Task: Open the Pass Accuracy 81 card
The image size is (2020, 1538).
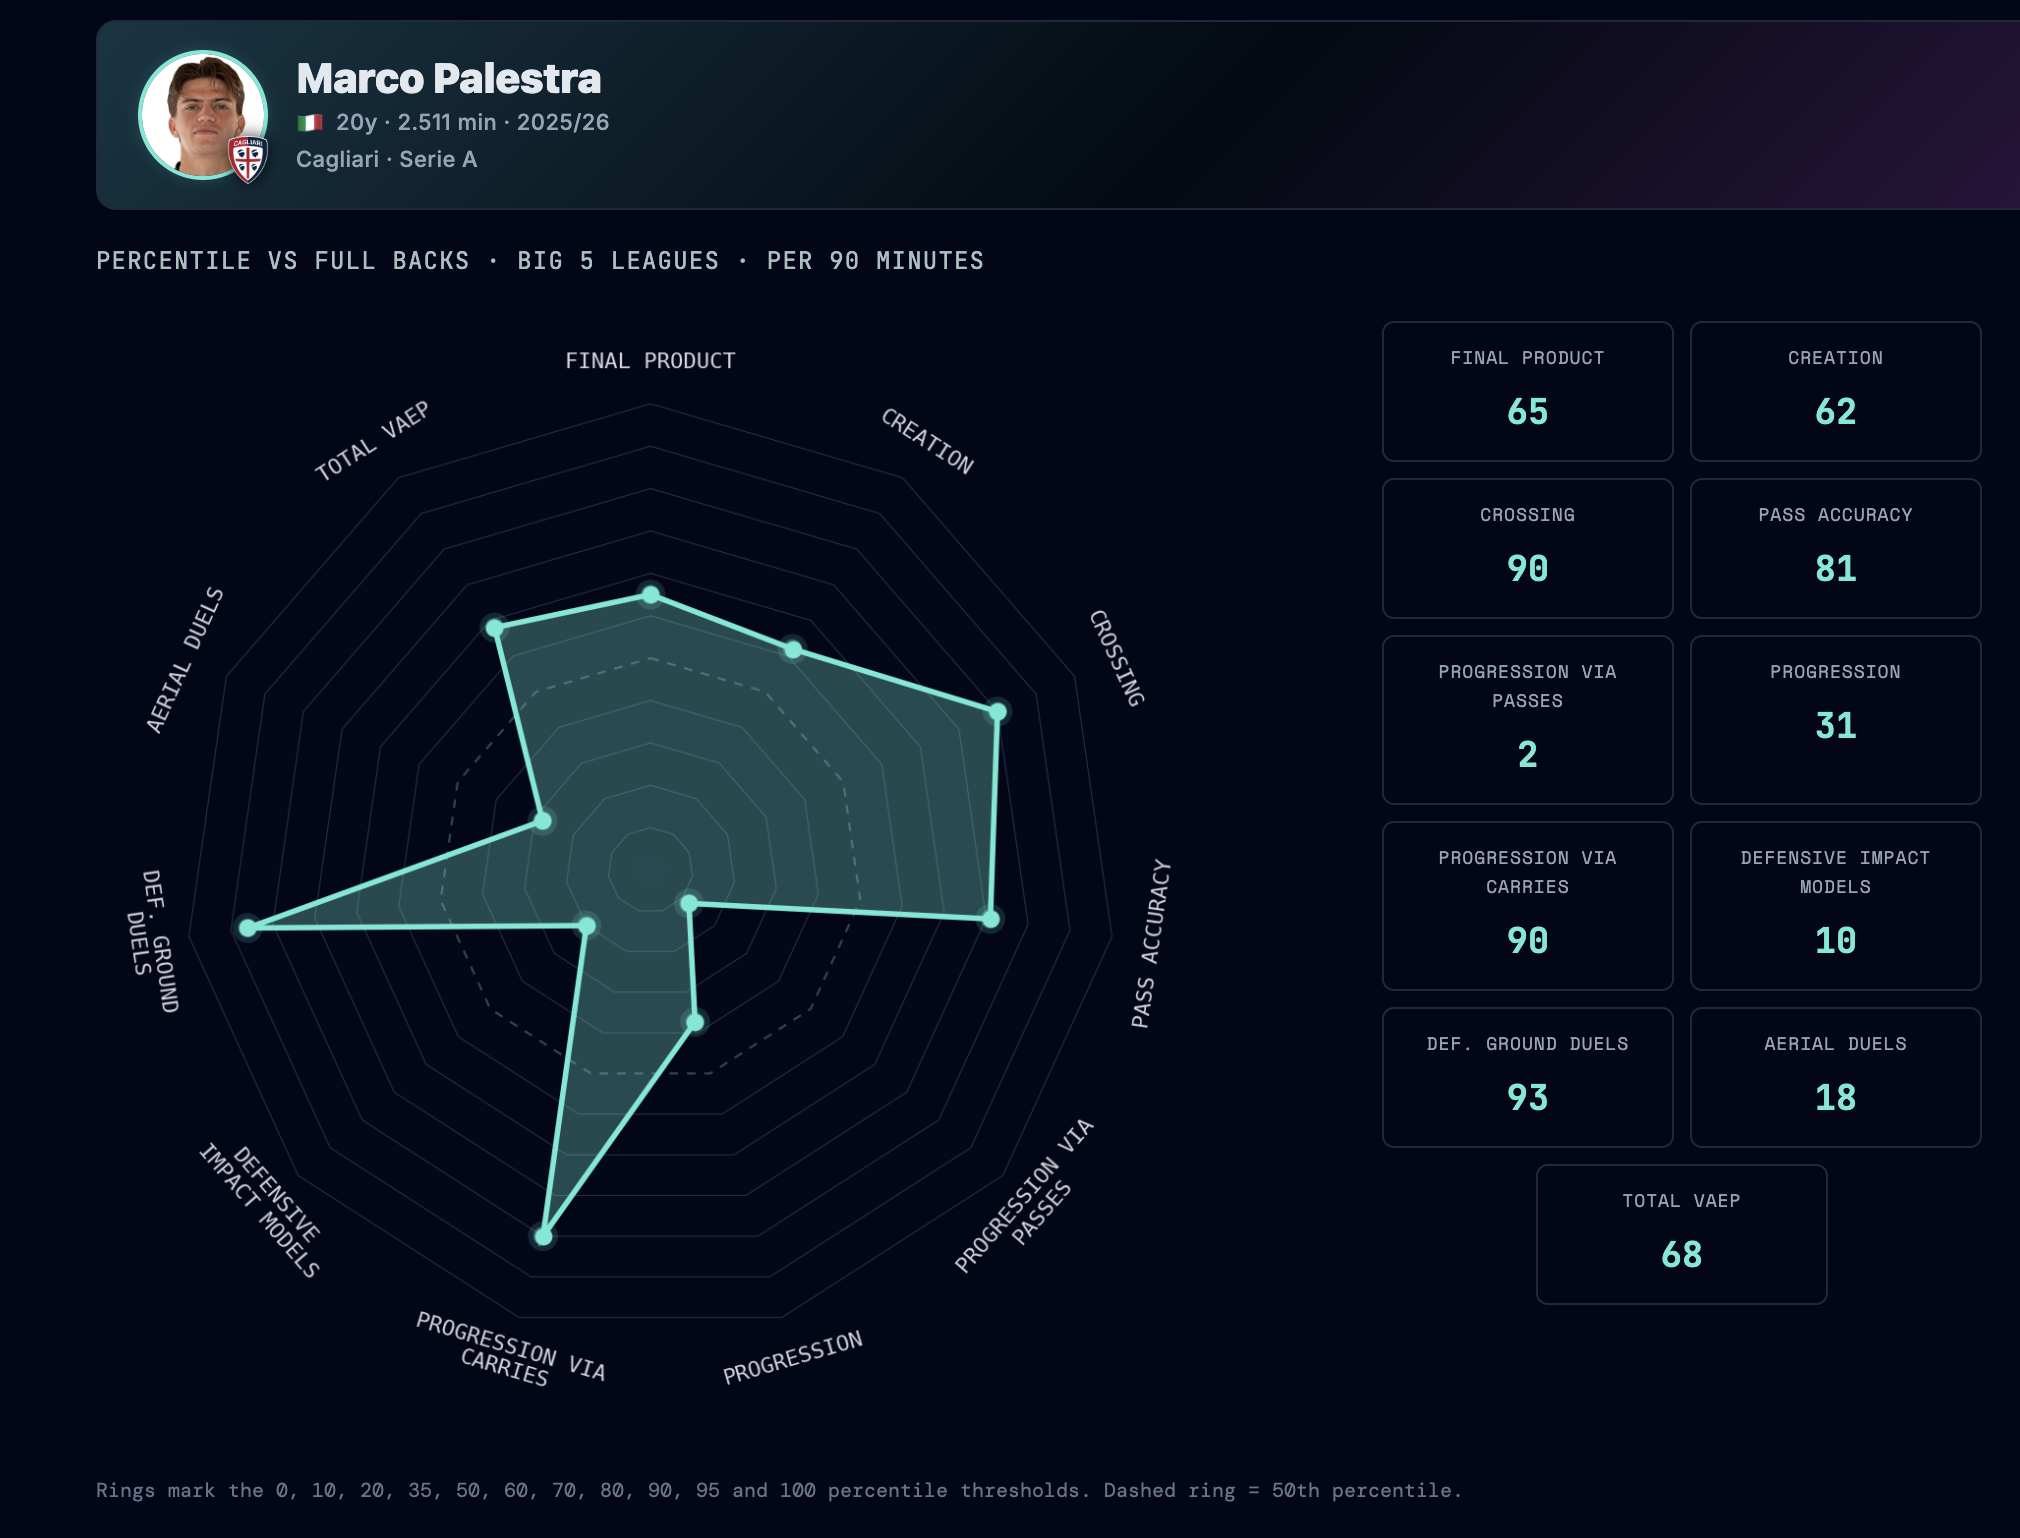Action: (1835, 548)
